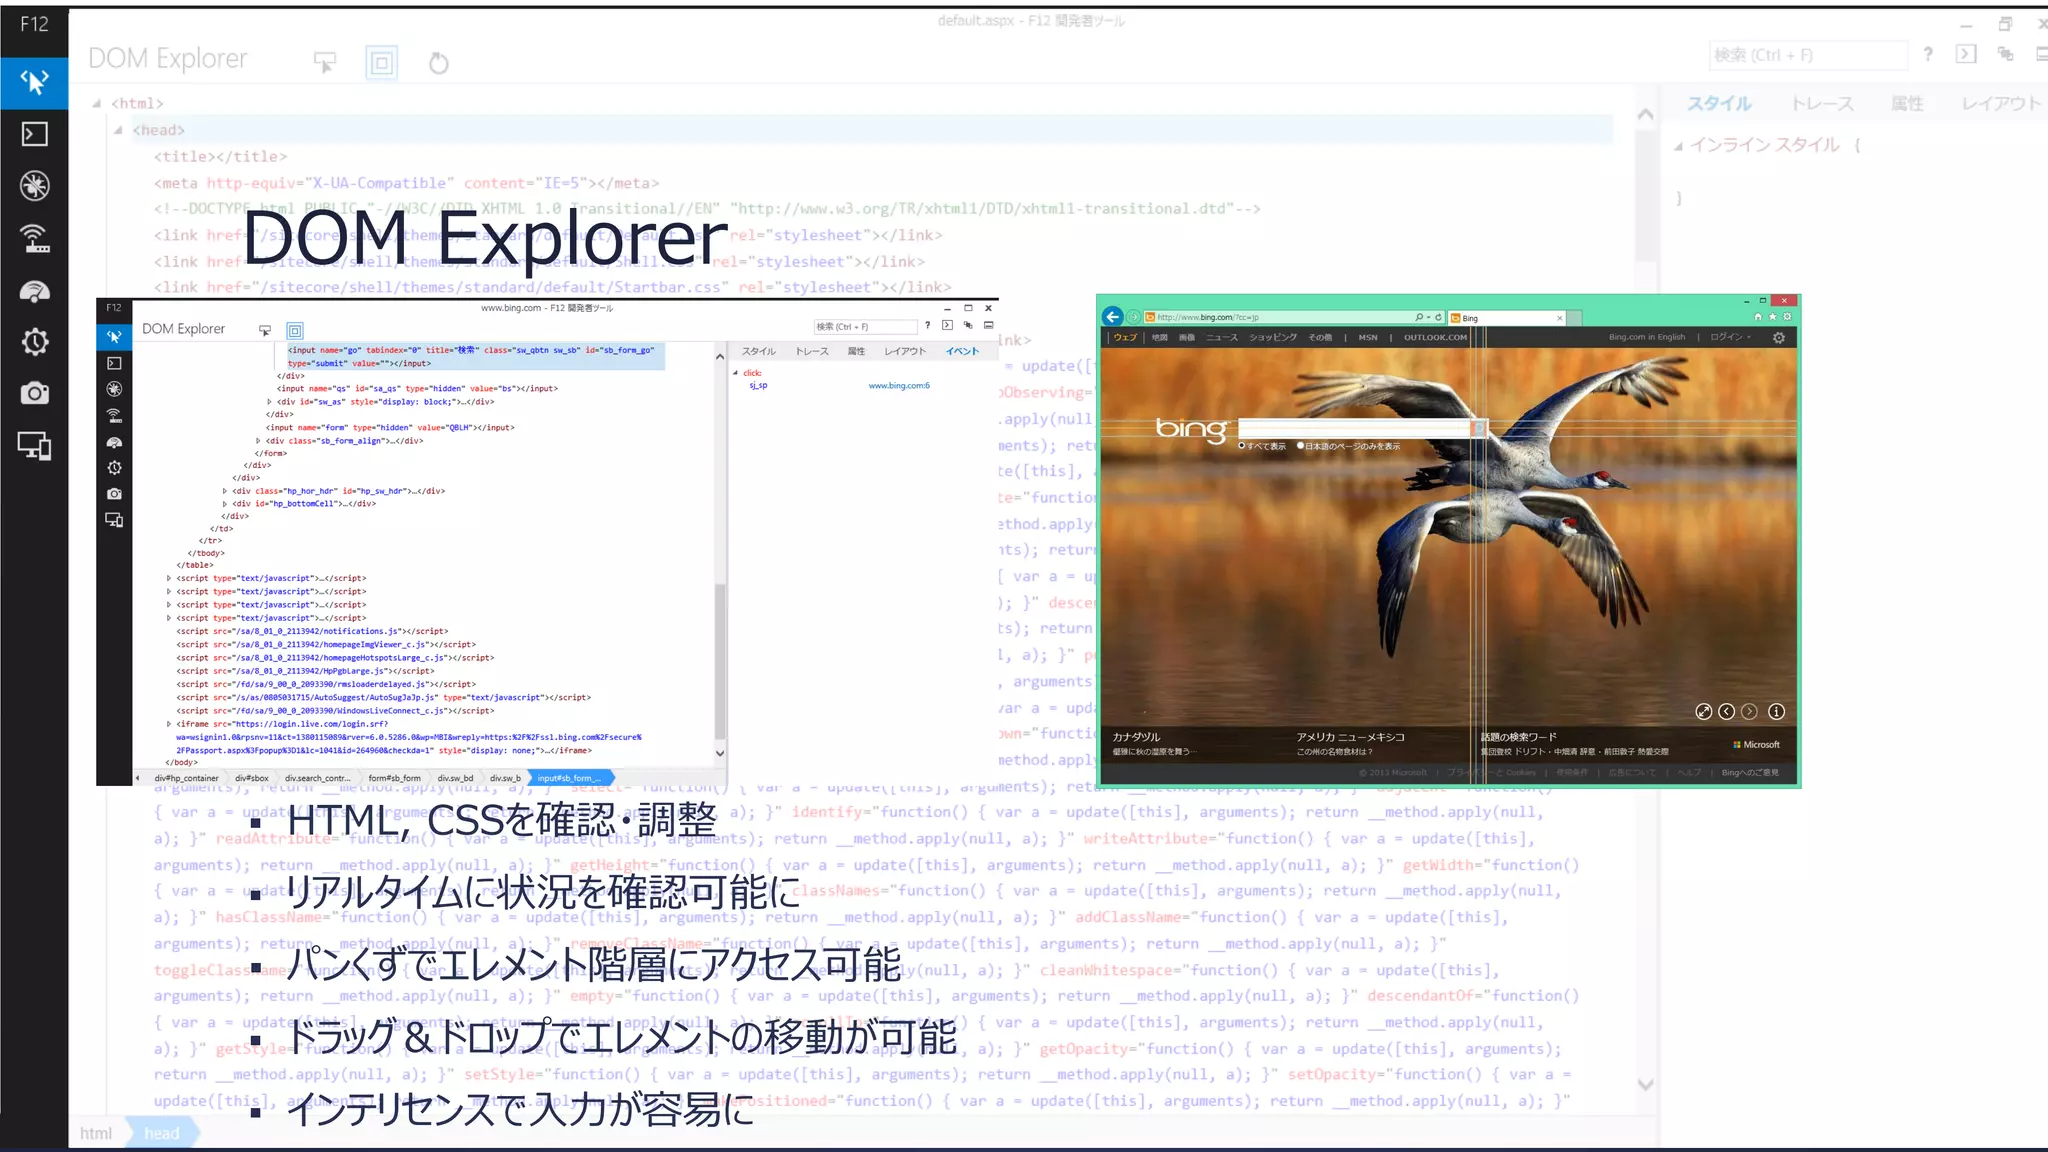This screenshot has width=2048, height=1152.
Task: Open the Network icon in the inset bing.com F12 window
Action: [114, 415]
